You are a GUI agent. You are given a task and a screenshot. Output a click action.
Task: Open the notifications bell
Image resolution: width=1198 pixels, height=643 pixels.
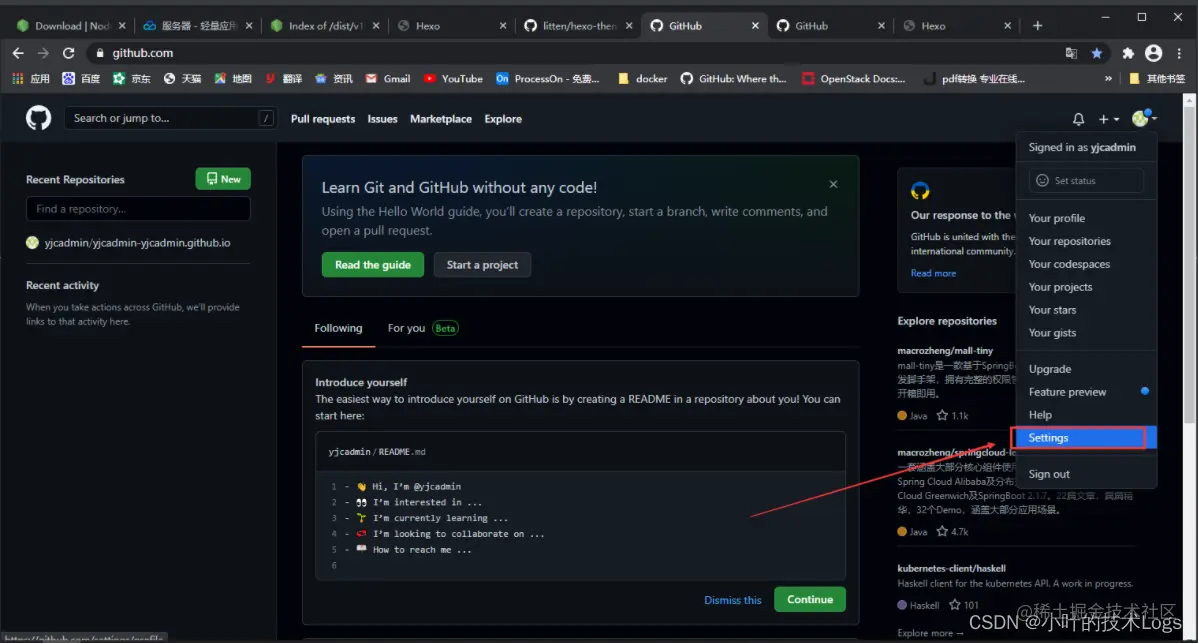pyautogui.click(x=1078, y=119)
